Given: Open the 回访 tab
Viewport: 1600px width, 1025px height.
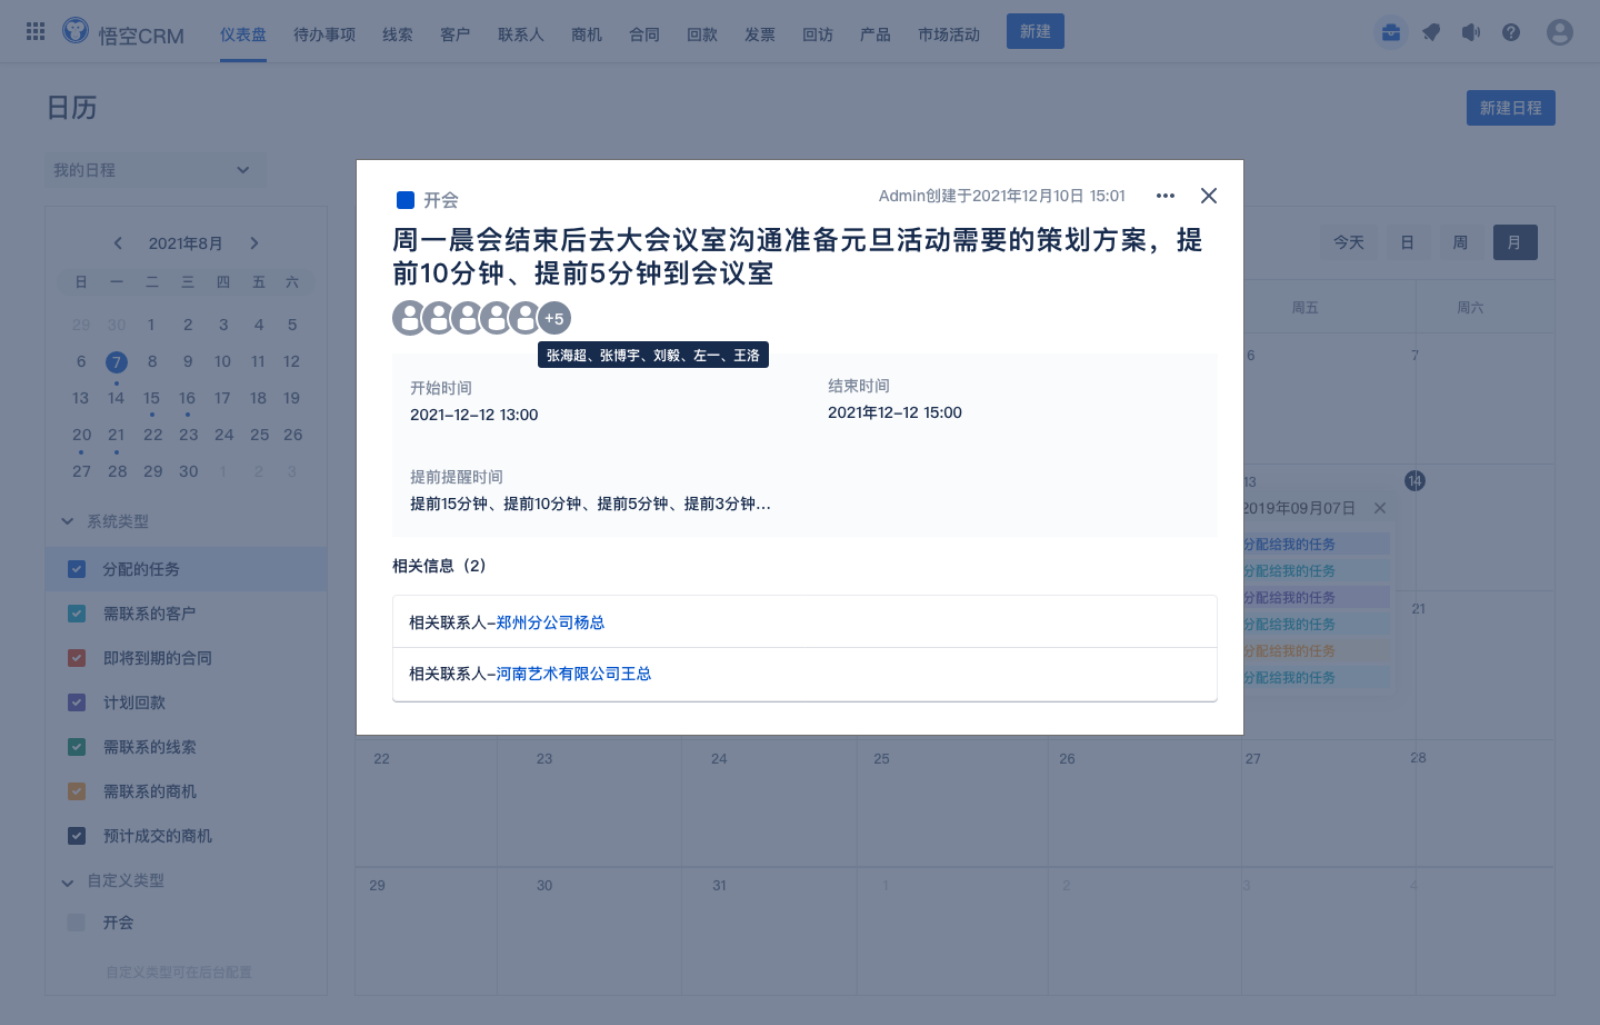Looking at the screenshot, I should [x=817, y=35].
